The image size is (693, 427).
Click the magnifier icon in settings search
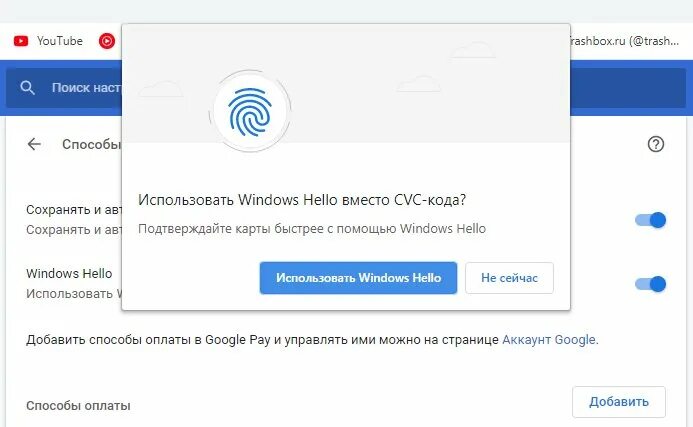coord(27,88)
